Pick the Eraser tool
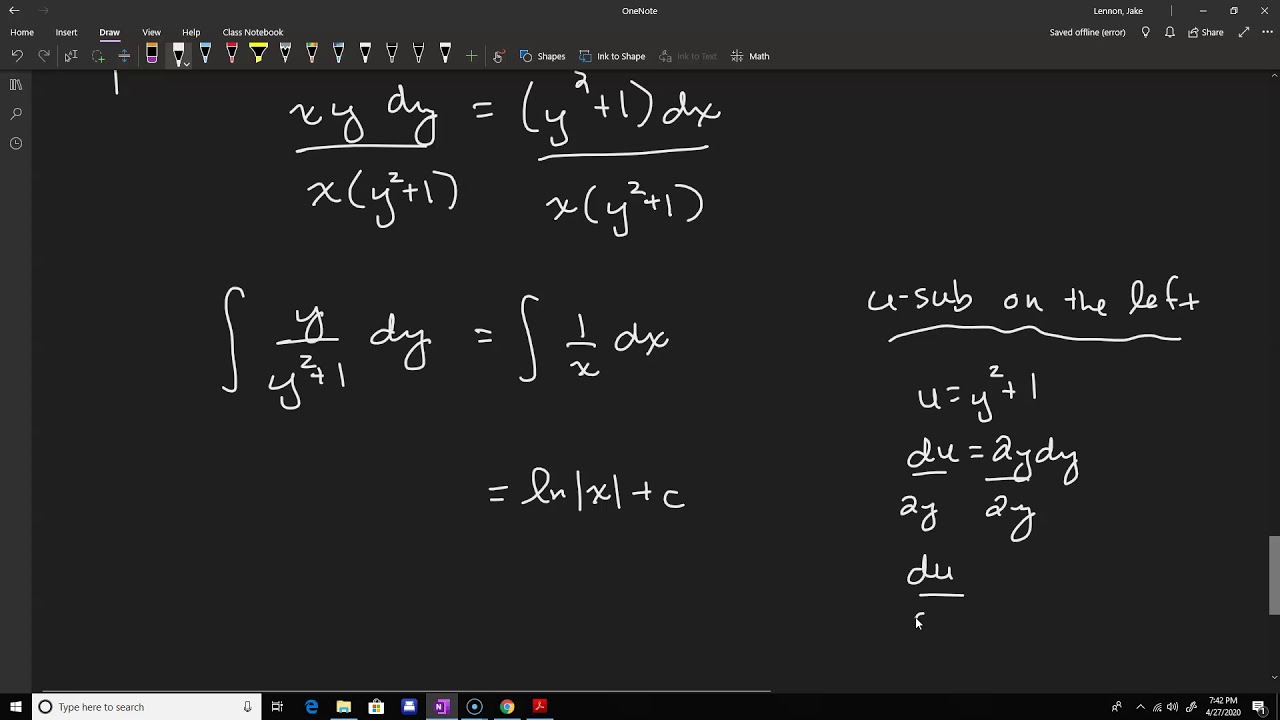The width and height of the screenshot is (1280, 720). click(152, 55)
